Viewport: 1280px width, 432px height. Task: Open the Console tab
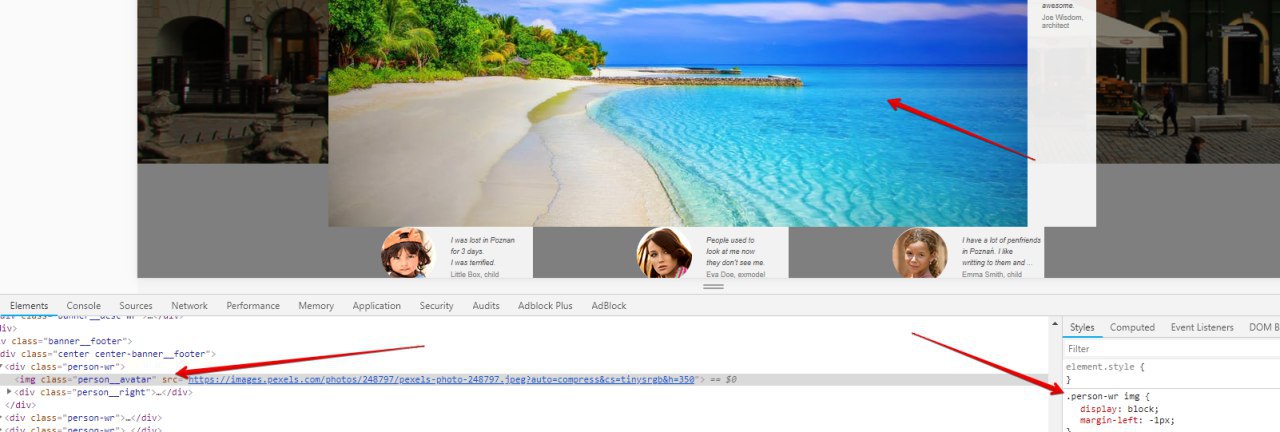84,306
